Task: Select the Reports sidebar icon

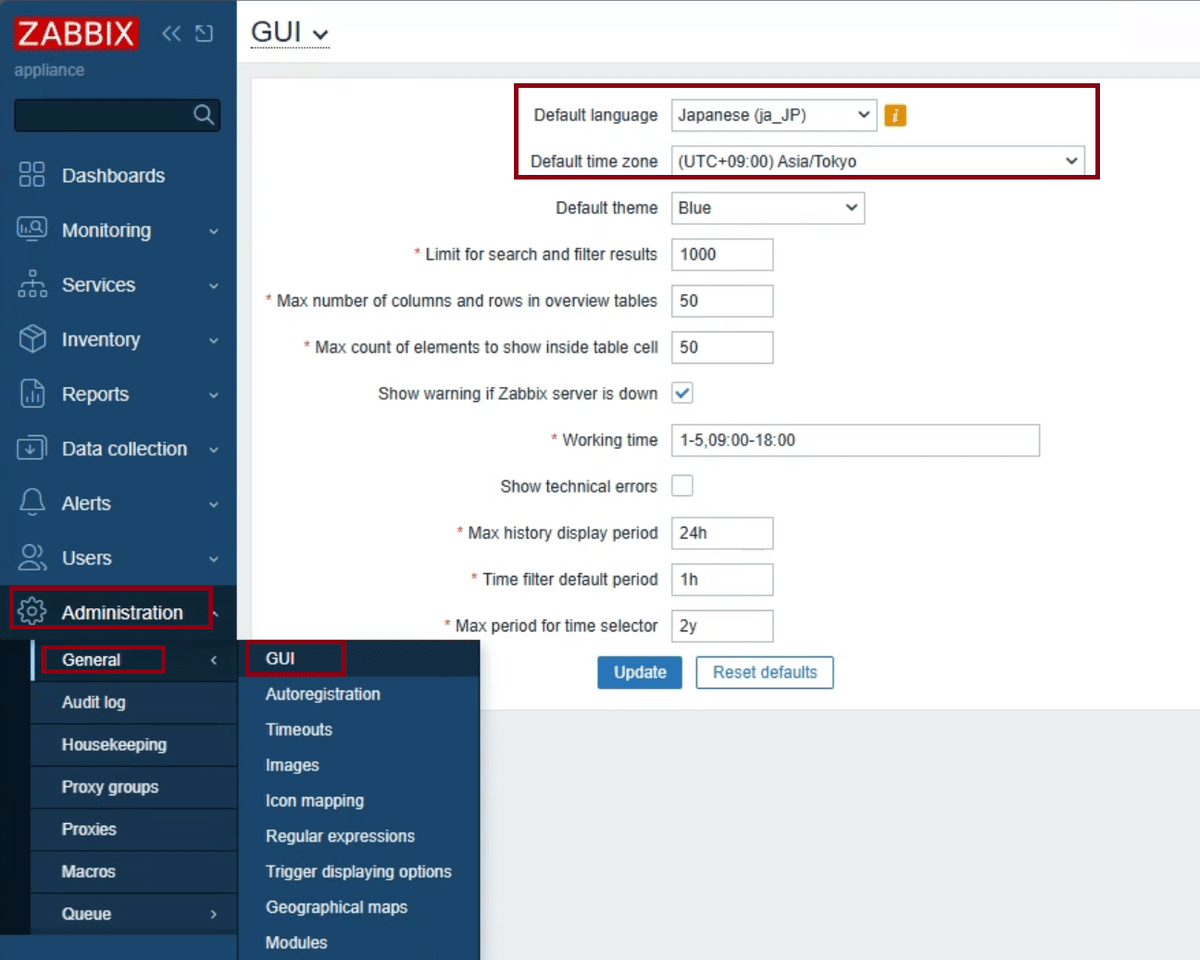Action: click(x=31, y=393)
